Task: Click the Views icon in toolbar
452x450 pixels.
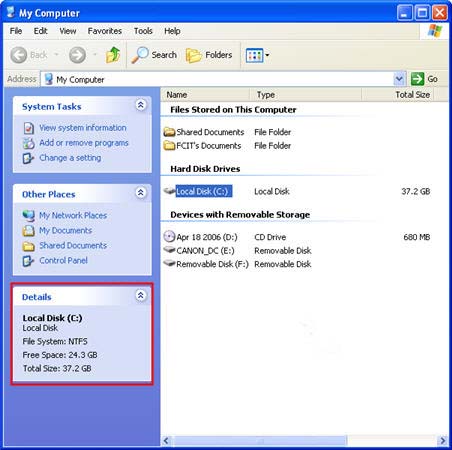Action: tap(254, 55)
